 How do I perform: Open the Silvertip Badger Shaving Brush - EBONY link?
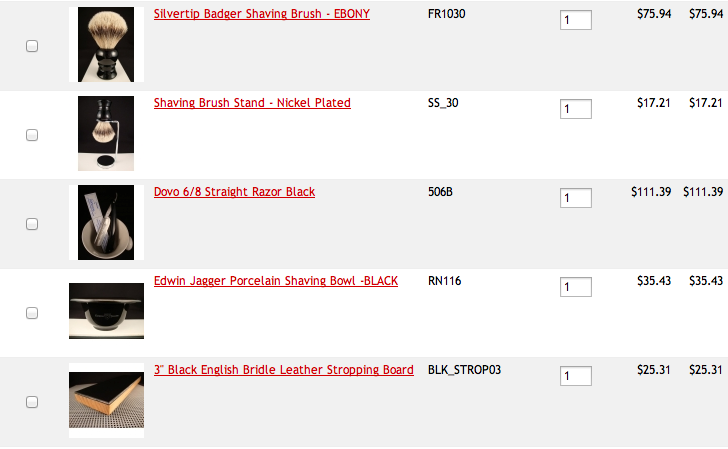[x=262, y=14]
